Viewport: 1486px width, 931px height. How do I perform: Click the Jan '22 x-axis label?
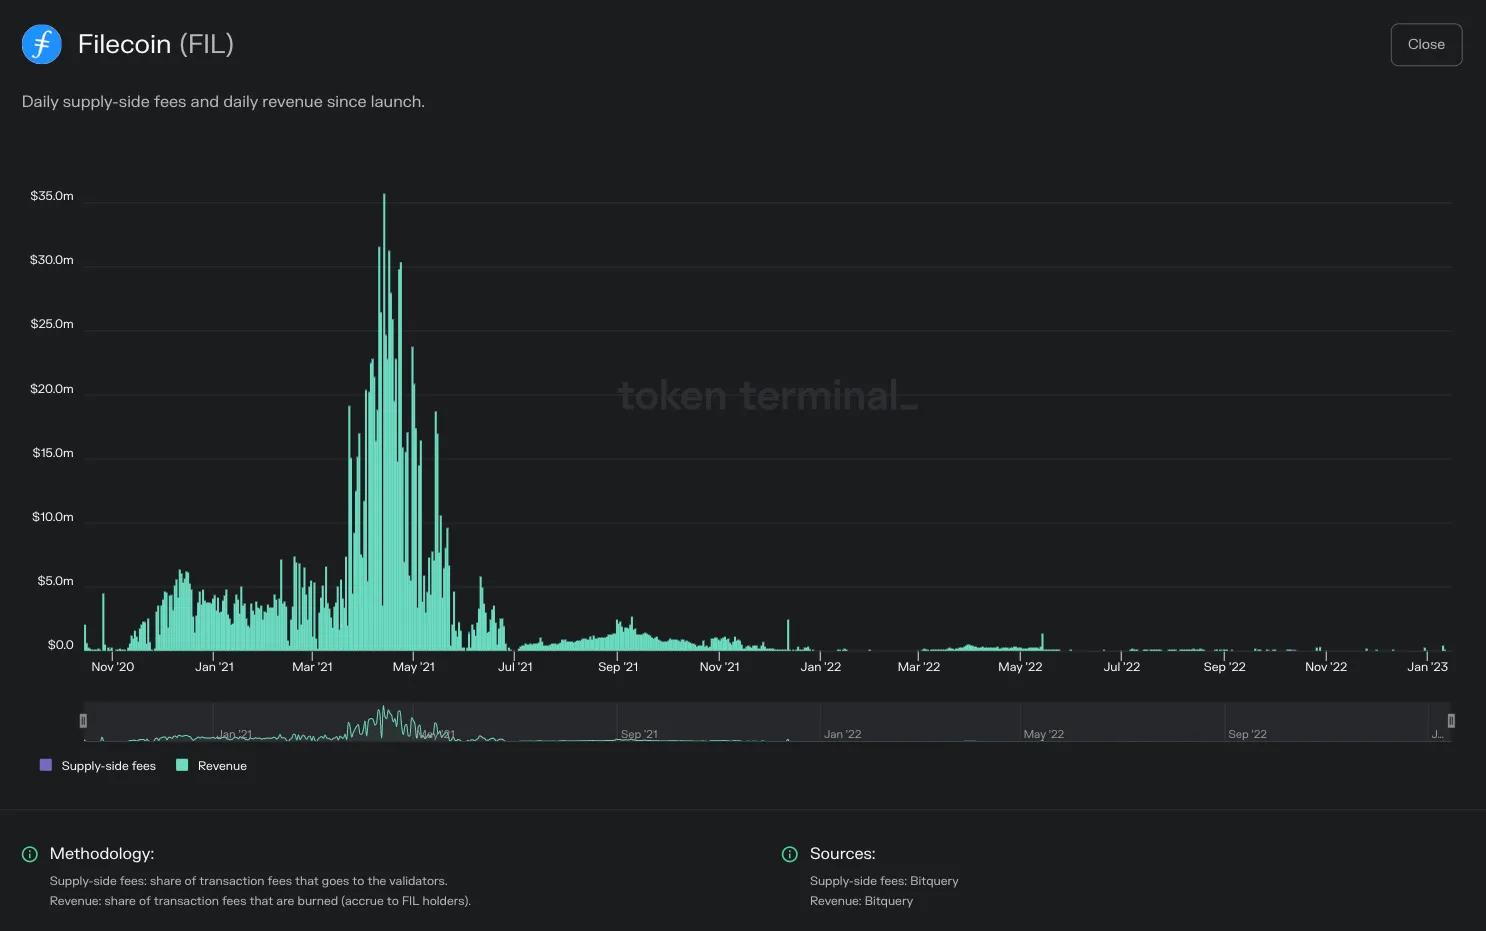click(x=821, y=667)
